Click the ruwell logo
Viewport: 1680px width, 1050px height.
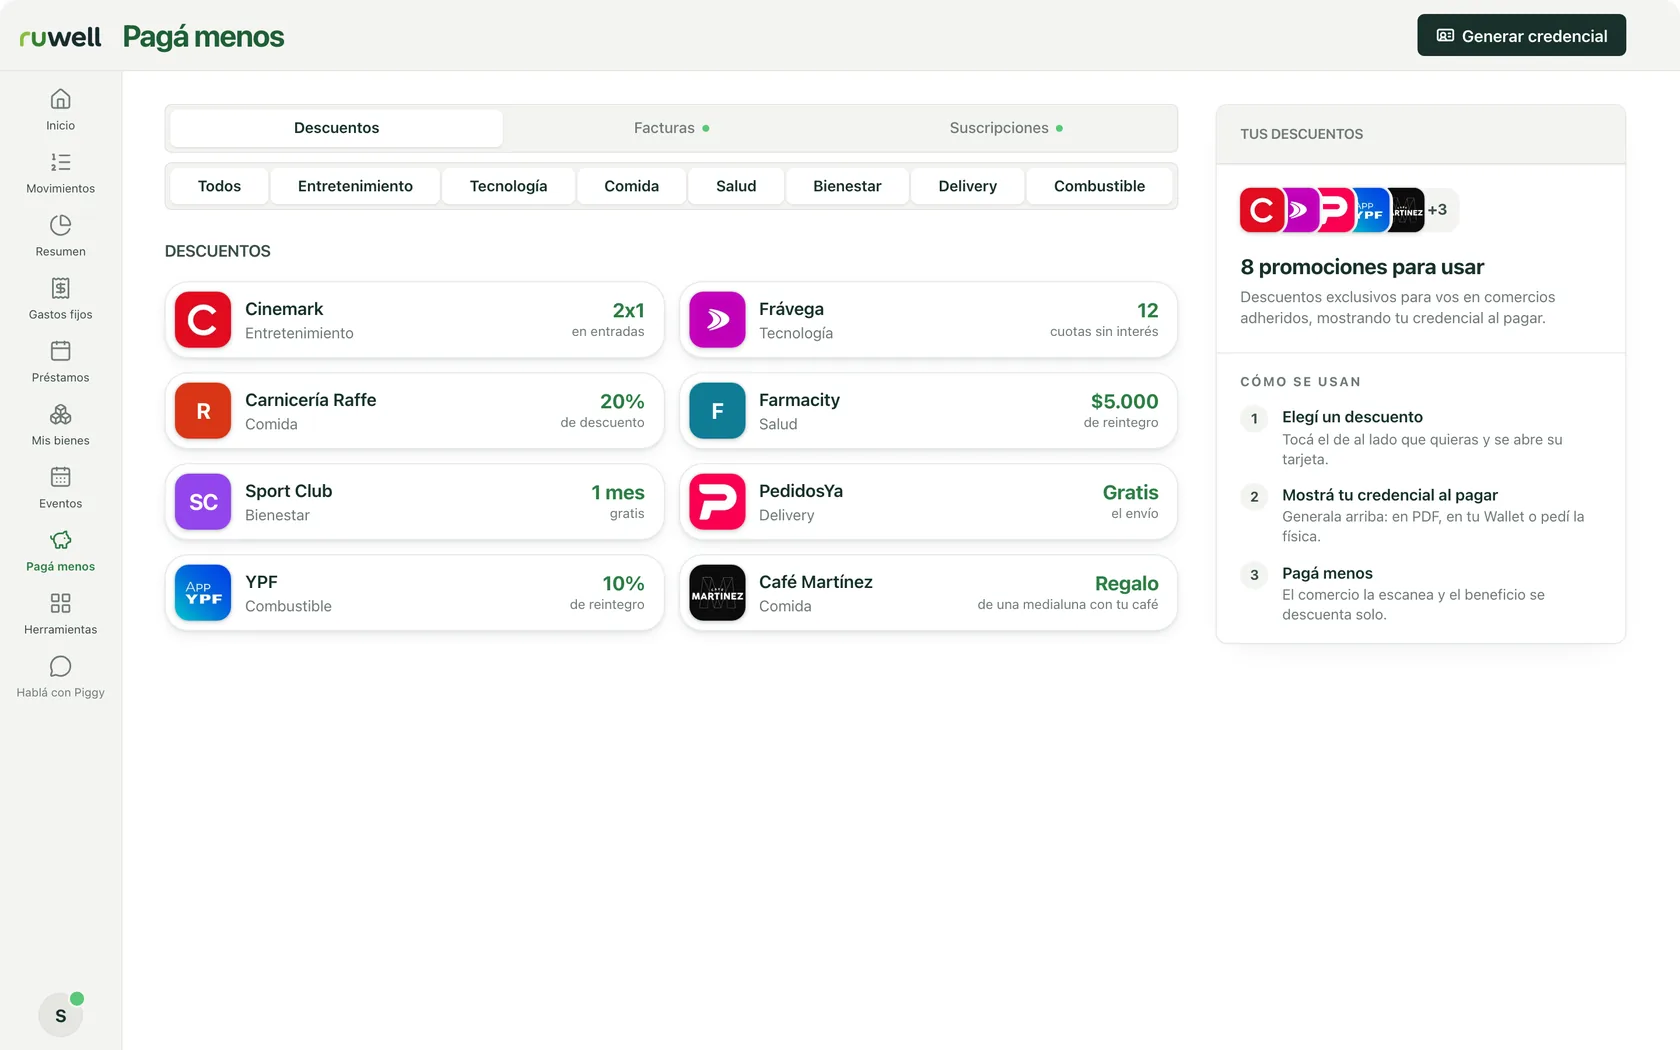(60, 37)
